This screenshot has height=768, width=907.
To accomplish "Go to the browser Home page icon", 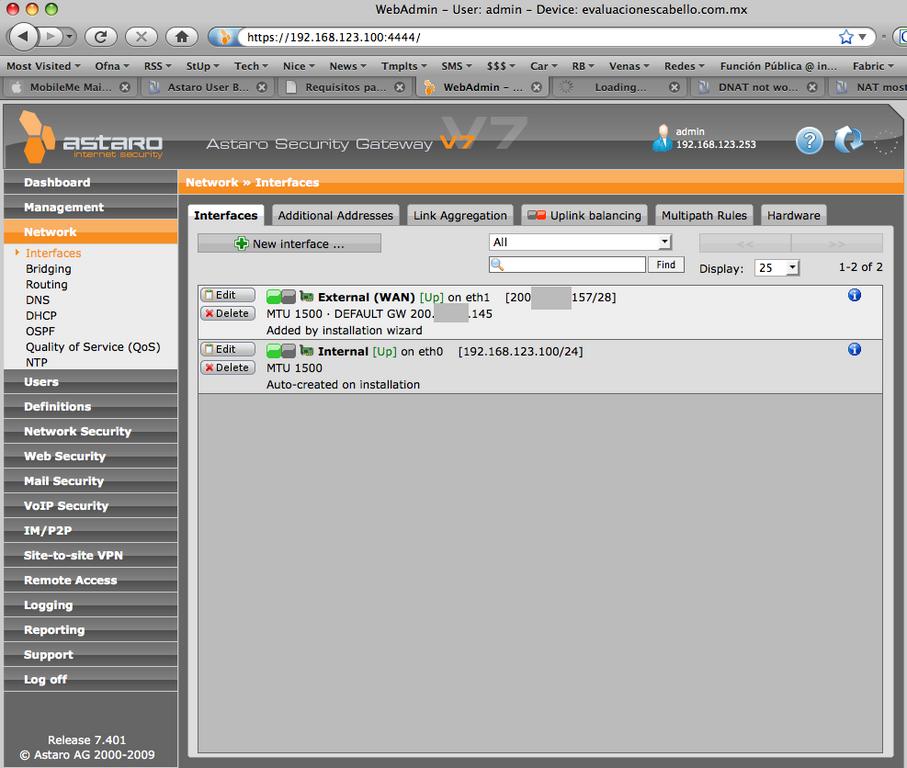I will pyautogui.click(x=182, y=36).
